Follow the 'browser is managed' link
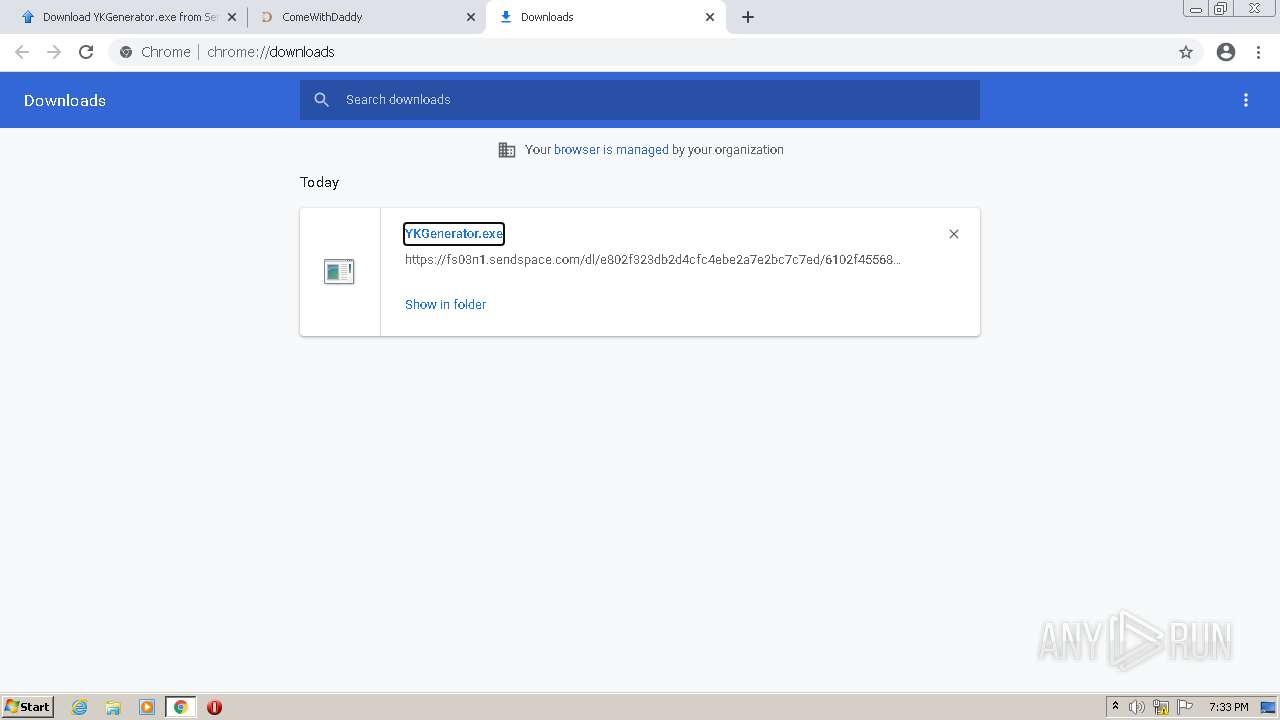The height and width of the screenshot is (720, 1280). click(x=611, y=150)
